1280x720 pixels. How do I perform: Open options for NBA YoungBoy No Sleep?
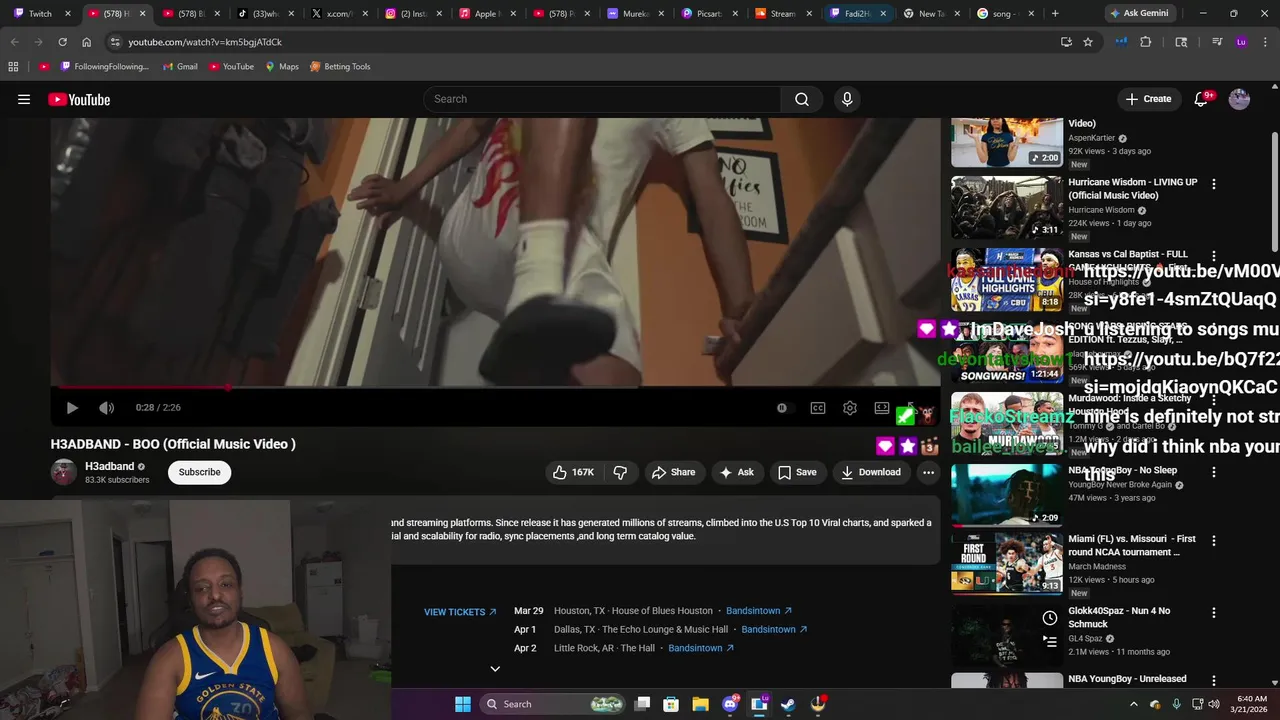[1213, 472]
